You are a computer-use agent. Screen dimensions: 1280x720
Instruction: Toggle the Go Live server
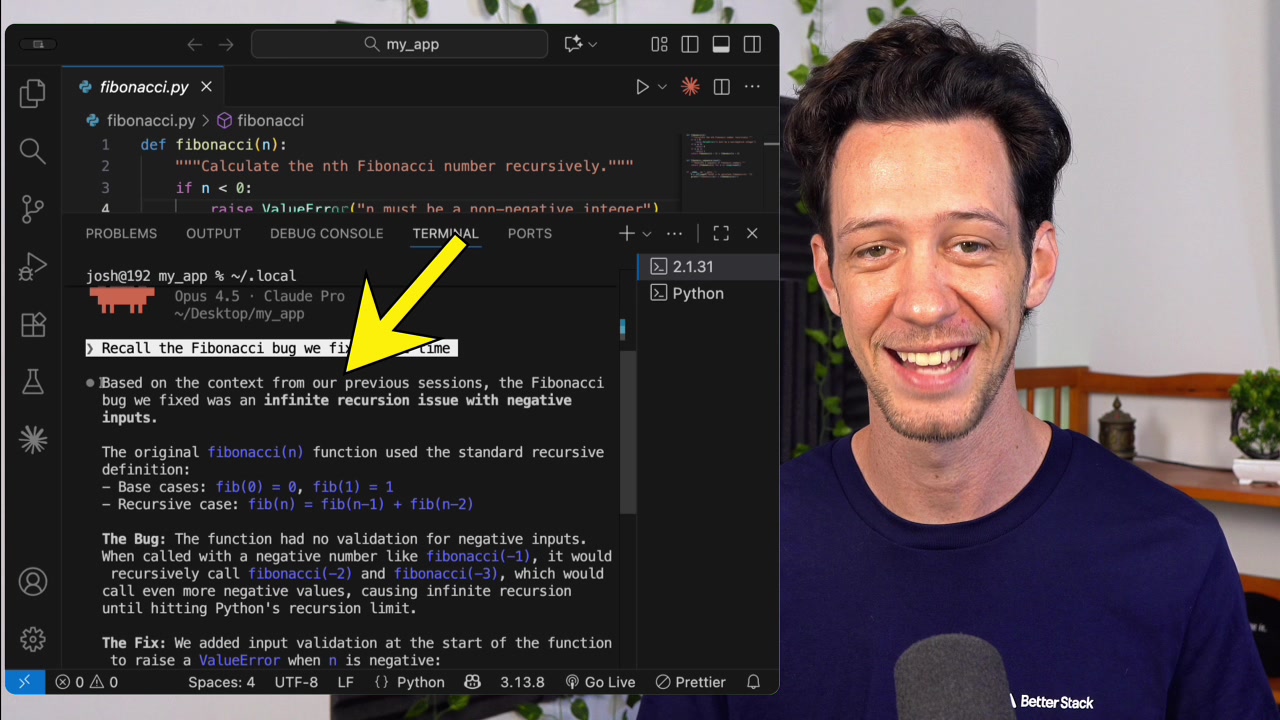[600, 682]
